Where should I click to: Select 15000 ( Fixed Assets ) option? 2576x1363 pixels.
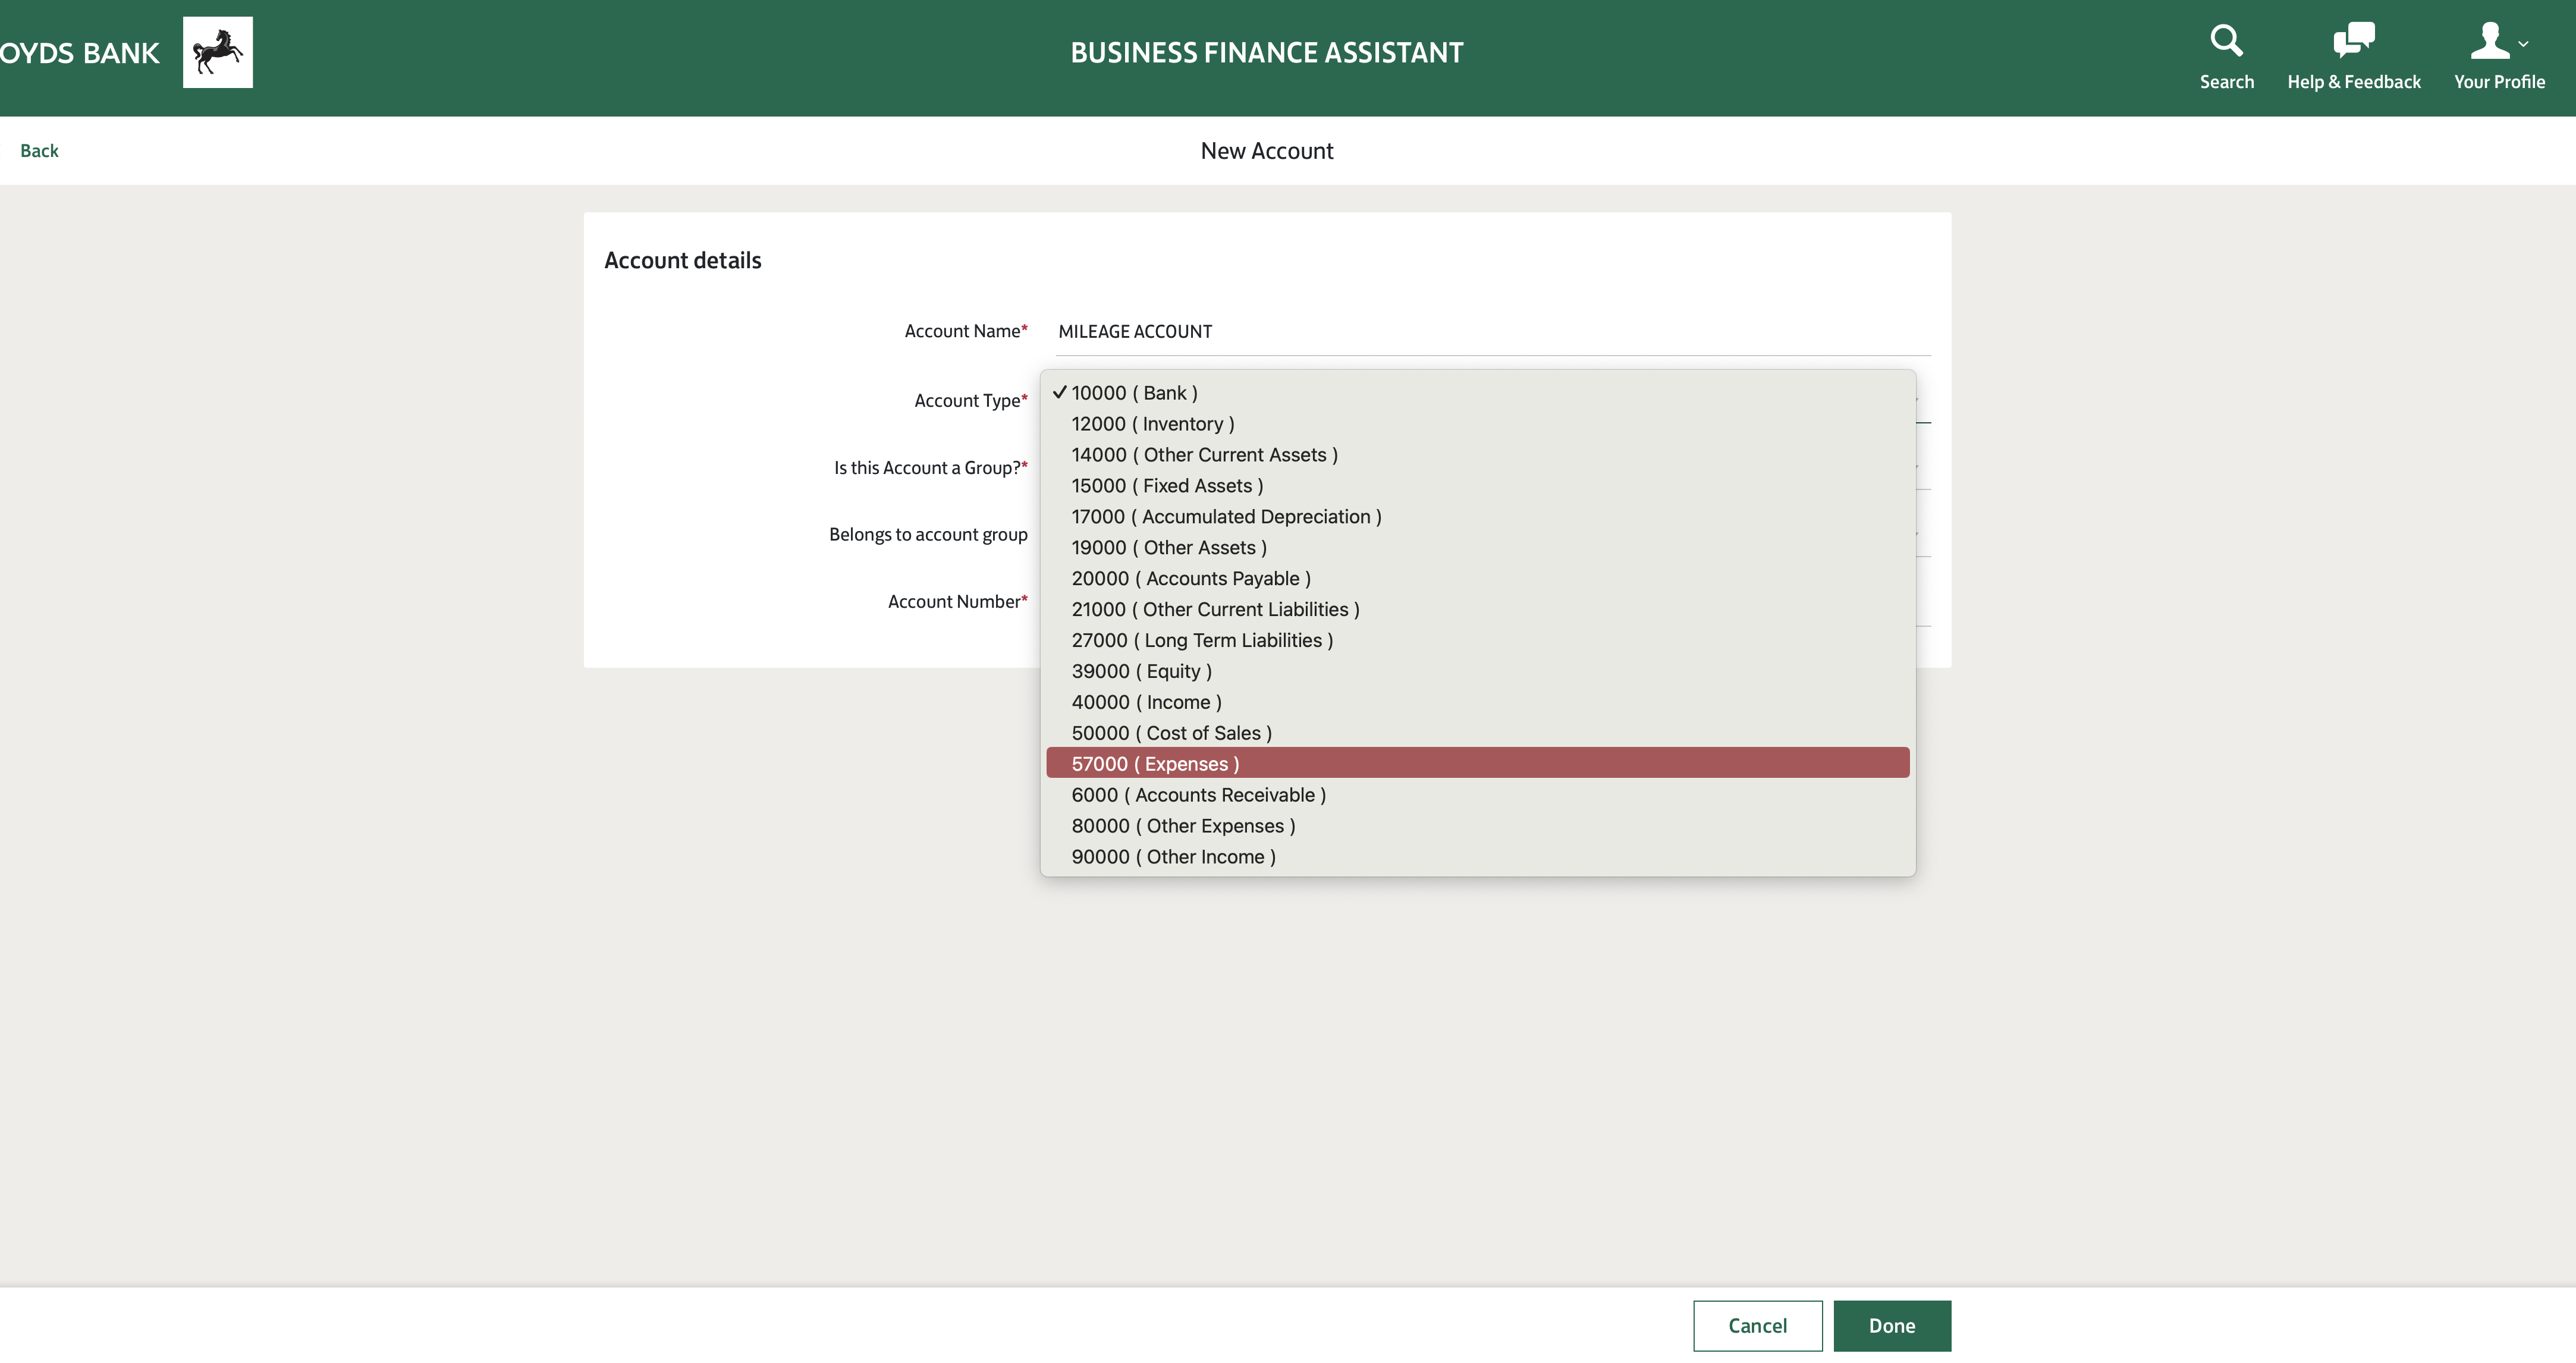point(1478,486)
